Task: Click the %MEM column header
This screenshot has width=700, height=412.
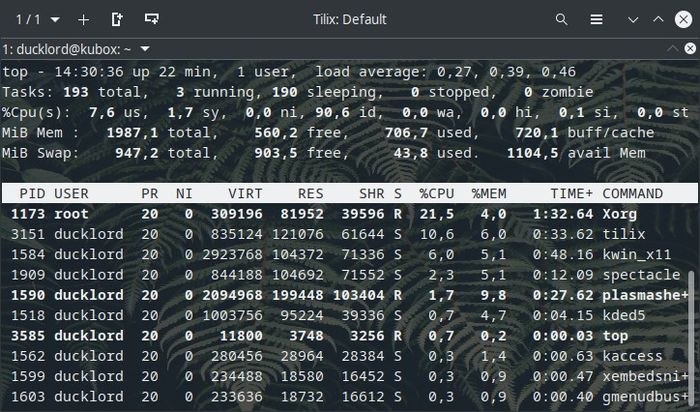Action: (489, 194)
